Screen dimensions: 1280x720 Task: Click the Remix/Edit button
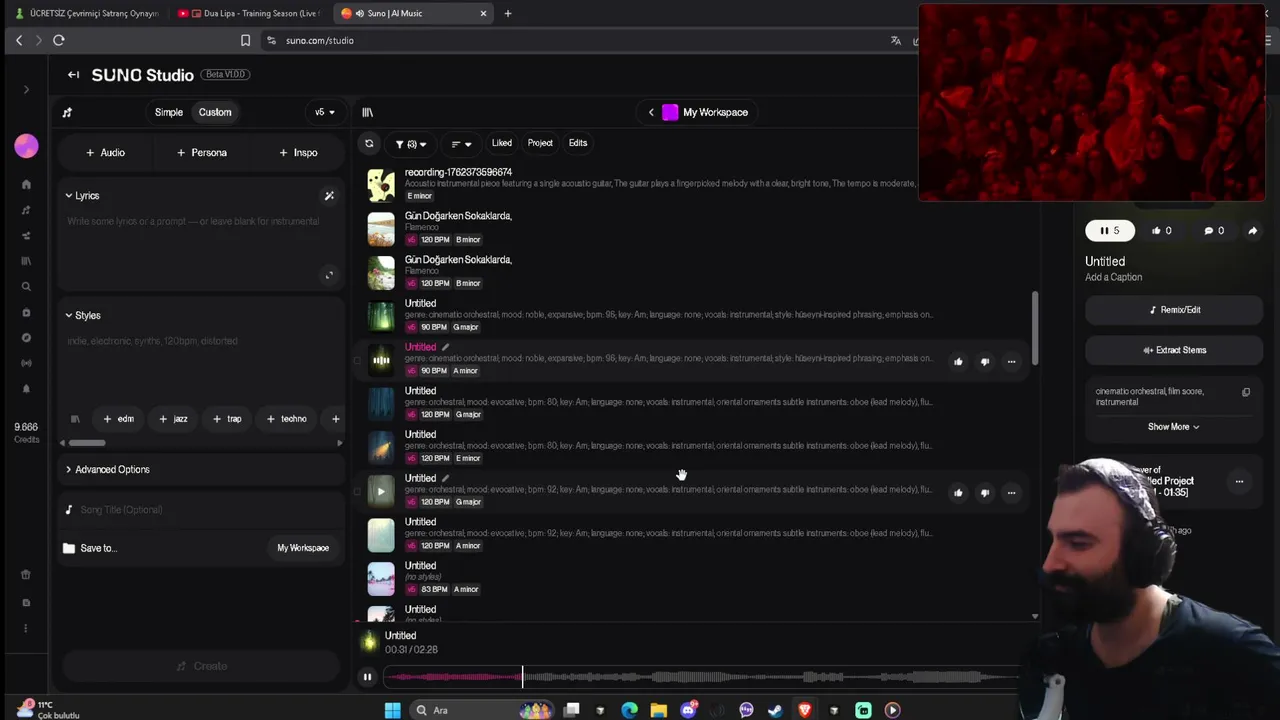pos(1174,310)
